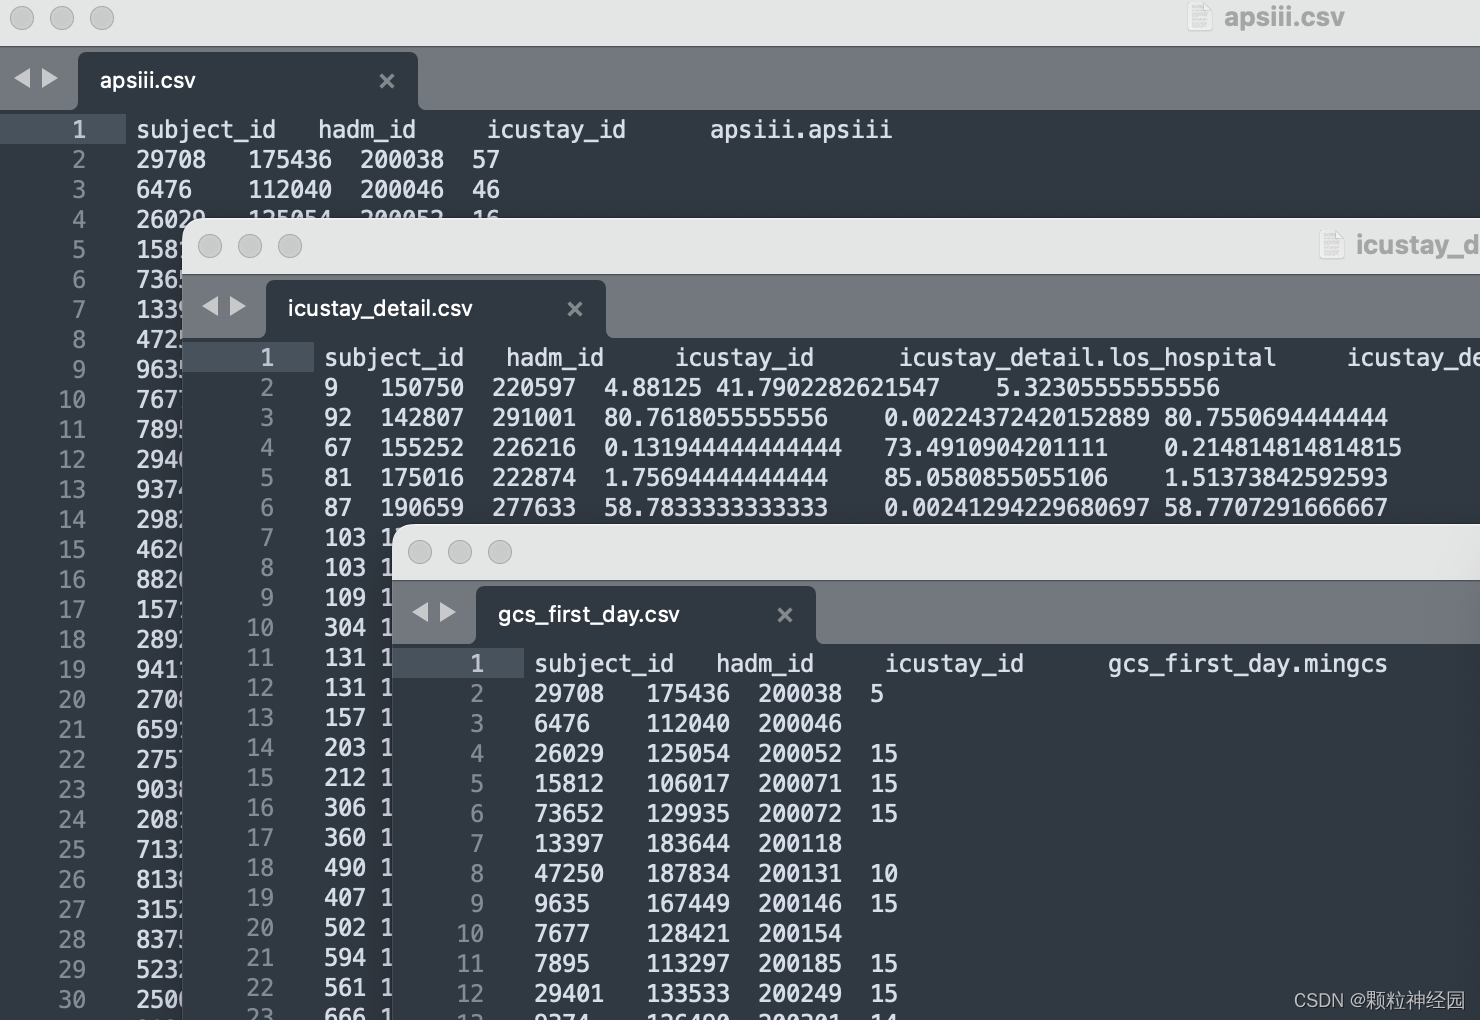
Task: Click 'subject_id' header in the apsiii.csv window
Action: point(206,130)
